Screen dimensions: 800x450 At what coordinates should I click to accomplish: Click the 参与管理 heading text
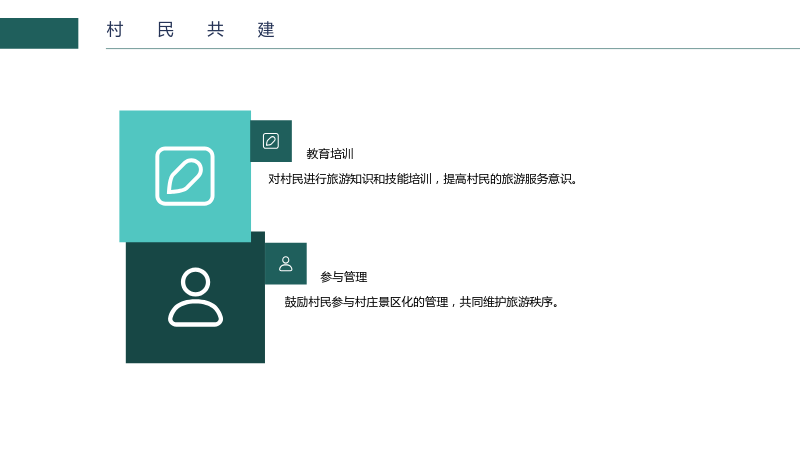(343, 277)
